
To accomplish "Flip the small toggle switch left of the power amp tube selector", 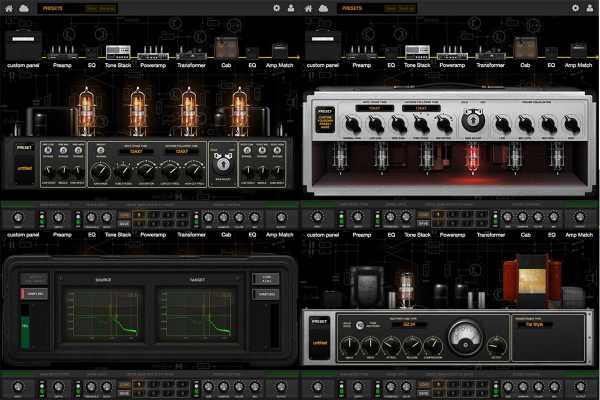I will [361, 324].
